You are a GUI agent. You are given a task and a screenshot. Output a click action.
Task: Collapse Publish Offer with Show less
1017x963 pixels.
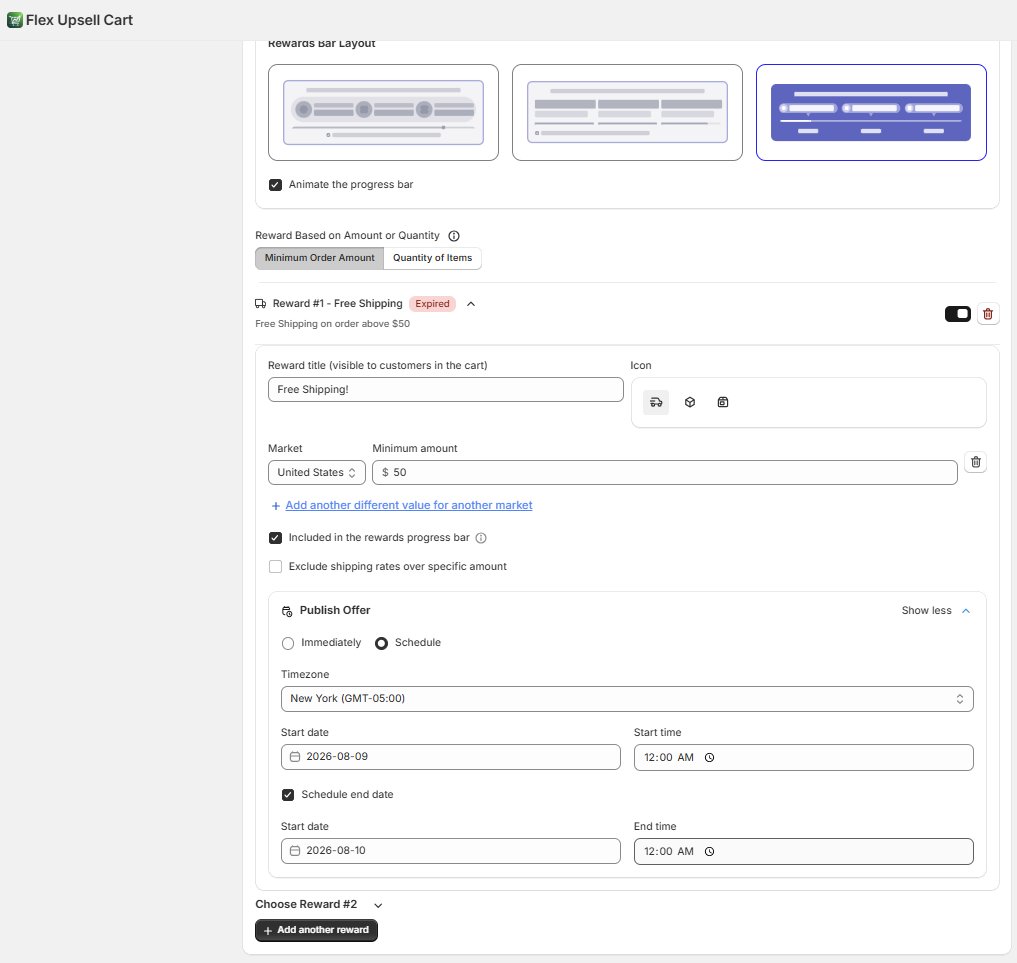pos(935,611)
